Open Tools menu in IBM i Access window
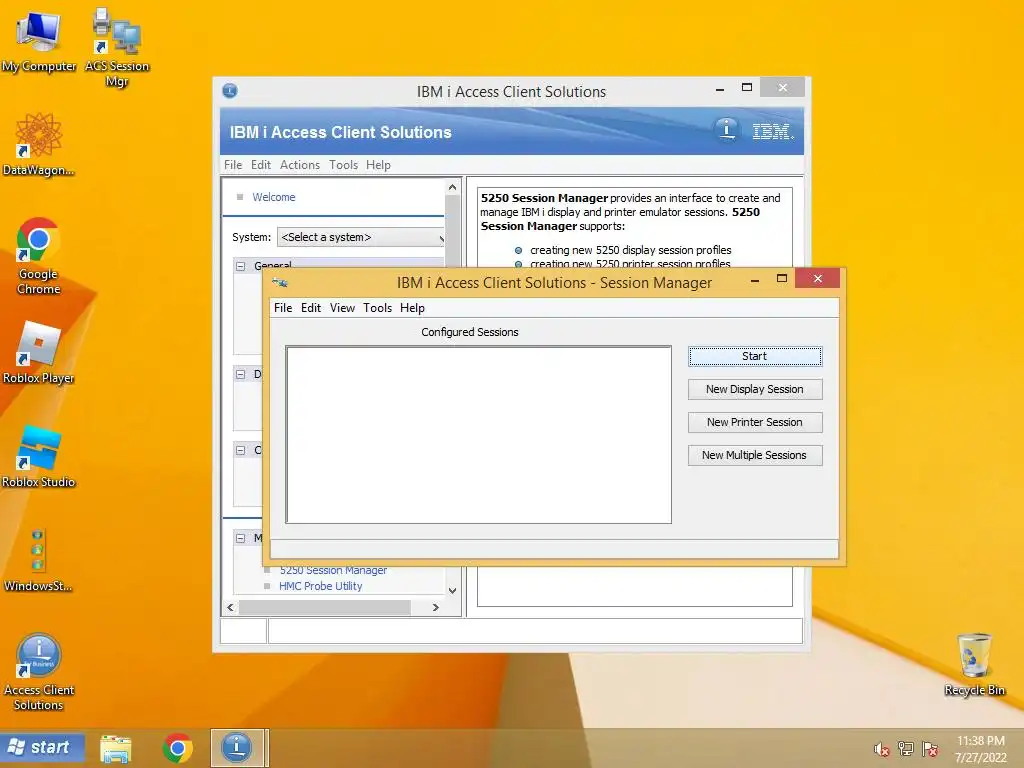 pos(344,165)
